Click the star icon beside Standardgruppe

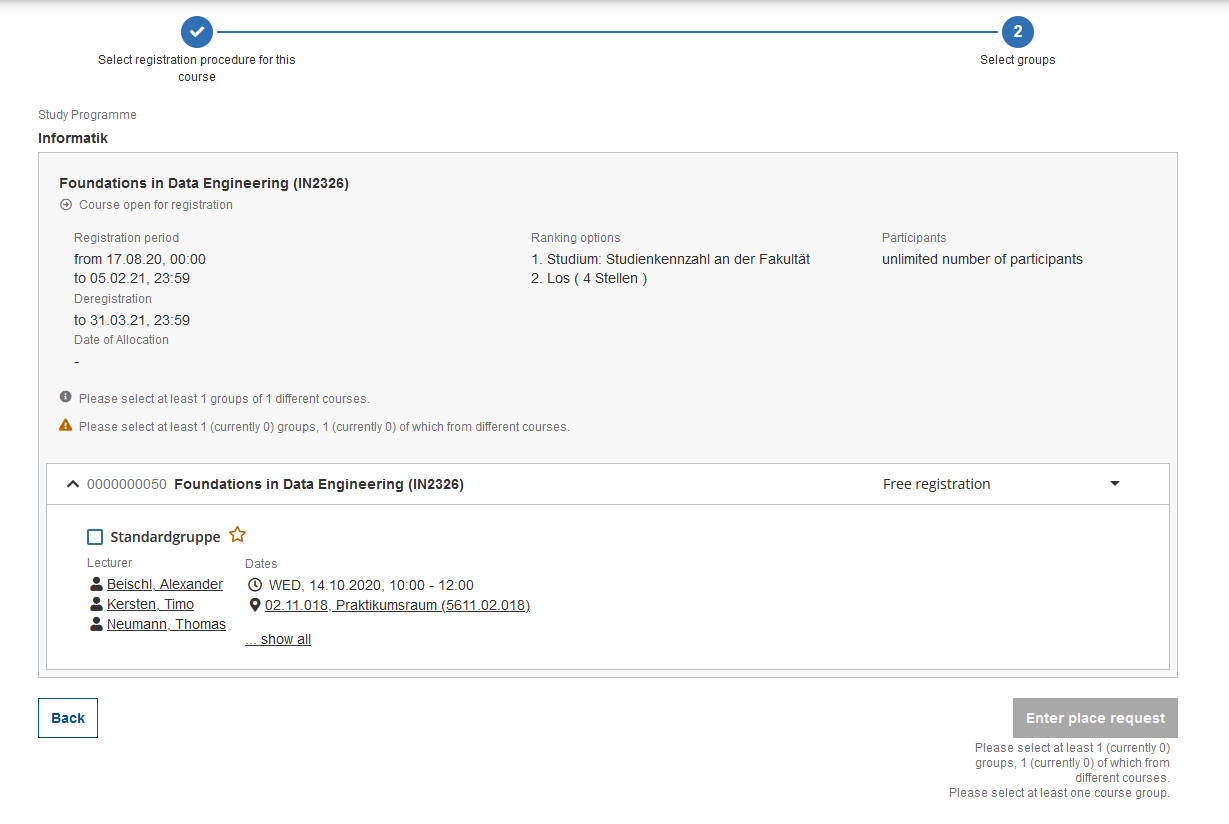coord(237,535)
